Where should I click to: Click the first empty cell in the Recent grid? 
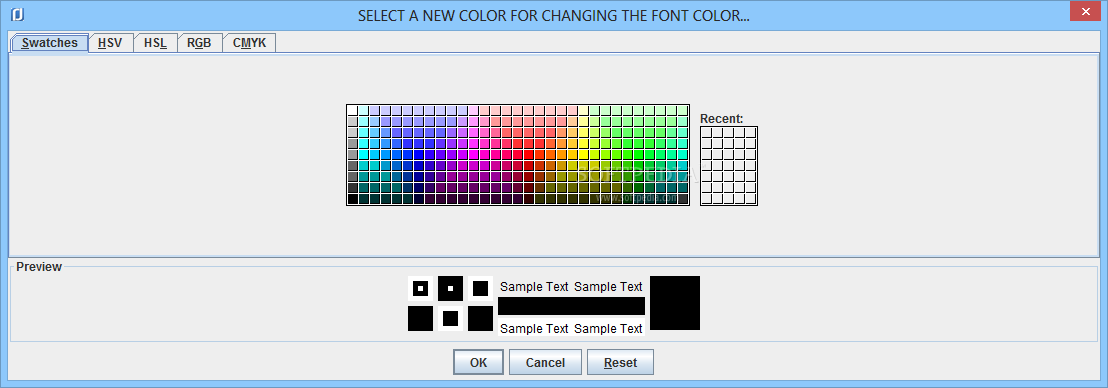tap(706, 132)
